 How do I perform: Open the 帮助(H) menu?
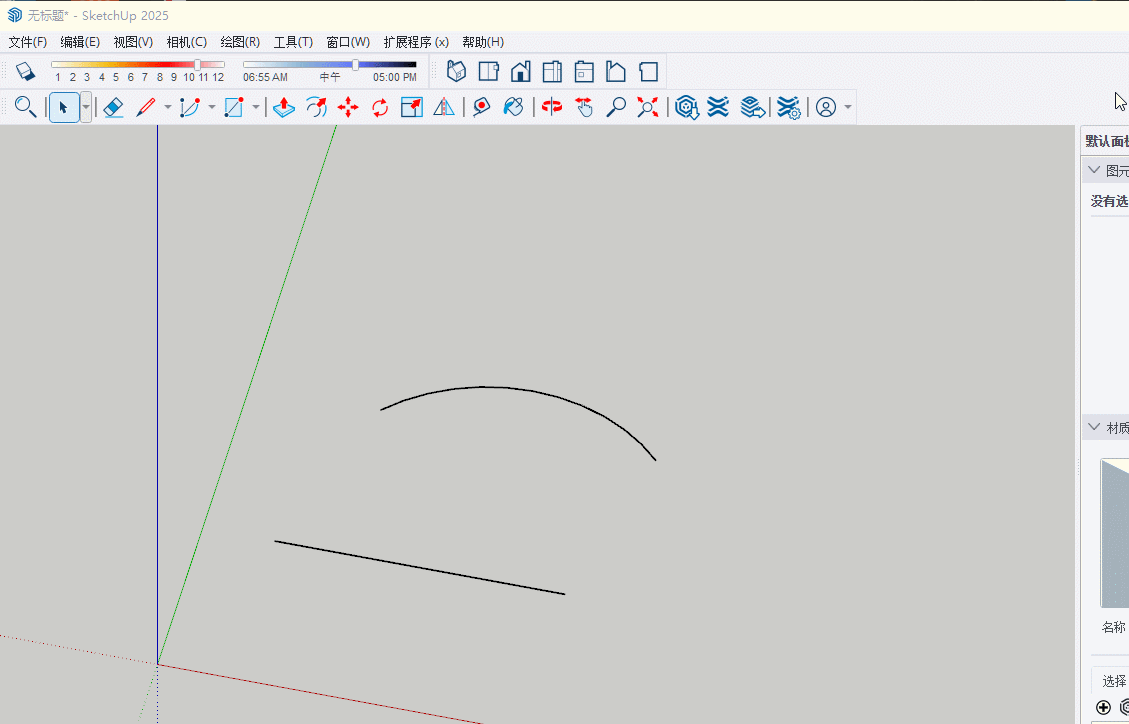click(x=482, y=42)
